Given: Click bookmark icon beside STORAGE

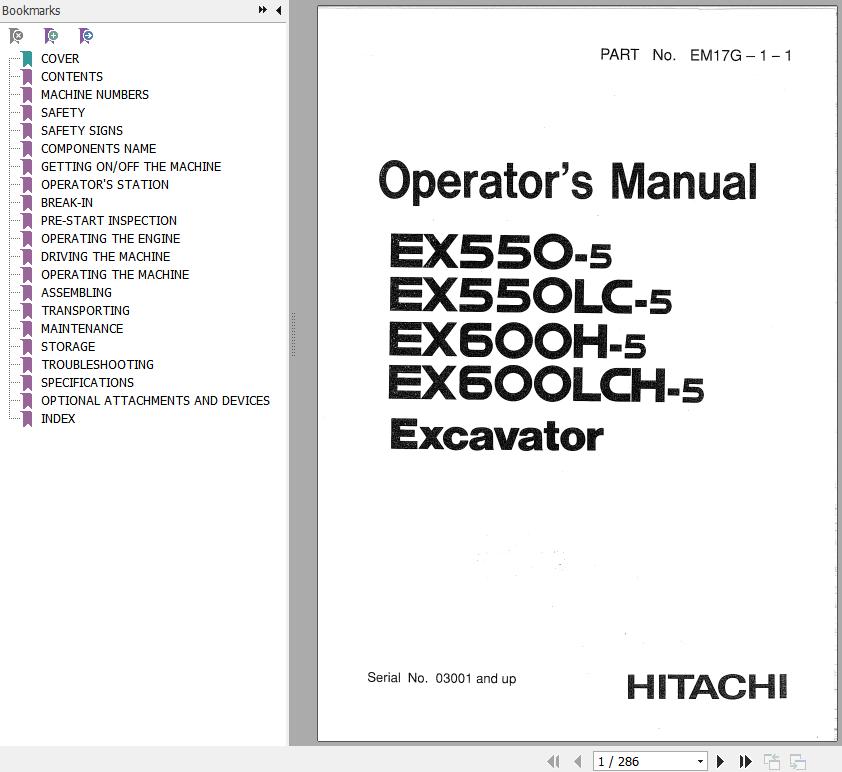Looking at the screenshot, I should [27, 346].
